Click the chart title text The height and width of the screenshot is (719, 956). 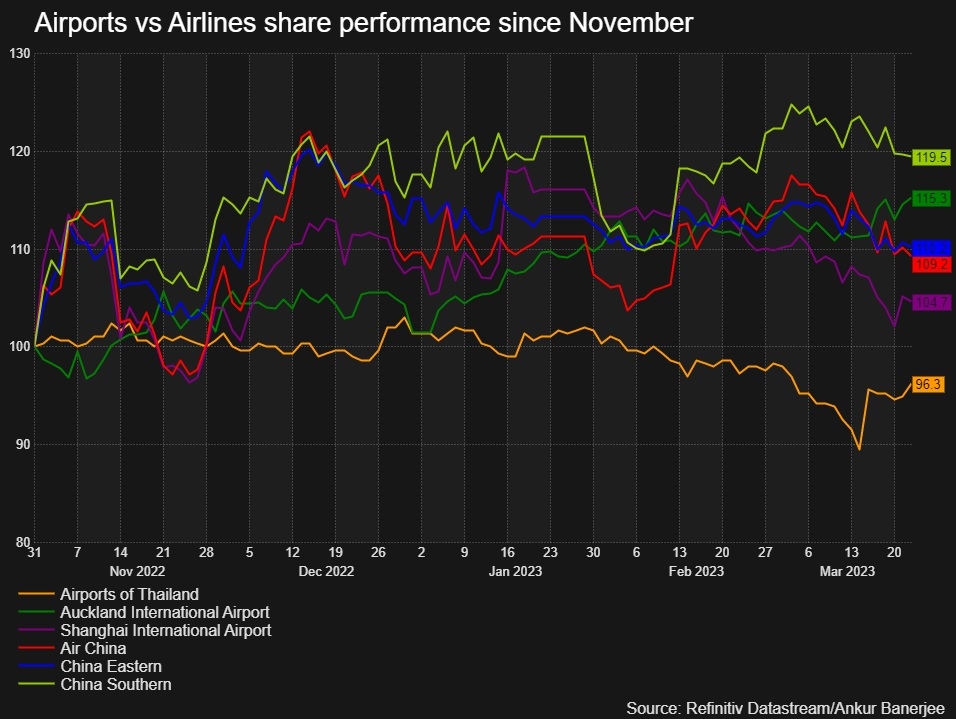point(363,23)
